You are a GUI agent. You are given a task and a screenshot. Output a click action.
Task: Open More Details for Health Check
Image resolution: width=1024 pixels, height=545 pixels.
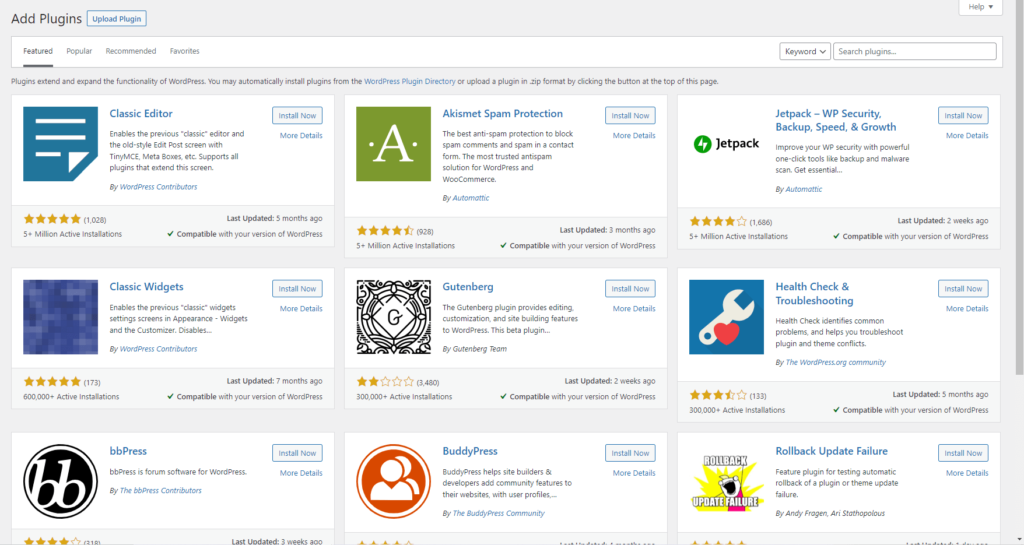click(967, 309)
